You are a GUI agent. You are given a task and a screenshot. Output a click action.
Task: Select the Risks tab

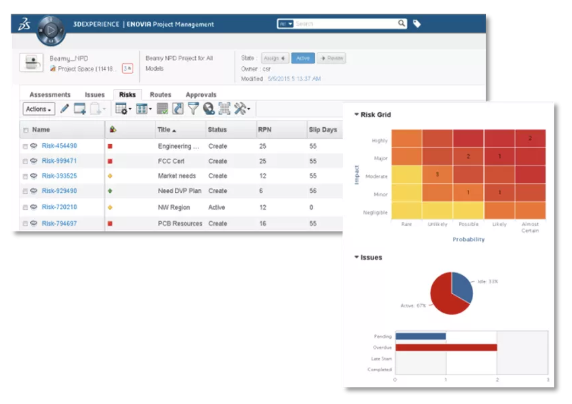point(127,95)
